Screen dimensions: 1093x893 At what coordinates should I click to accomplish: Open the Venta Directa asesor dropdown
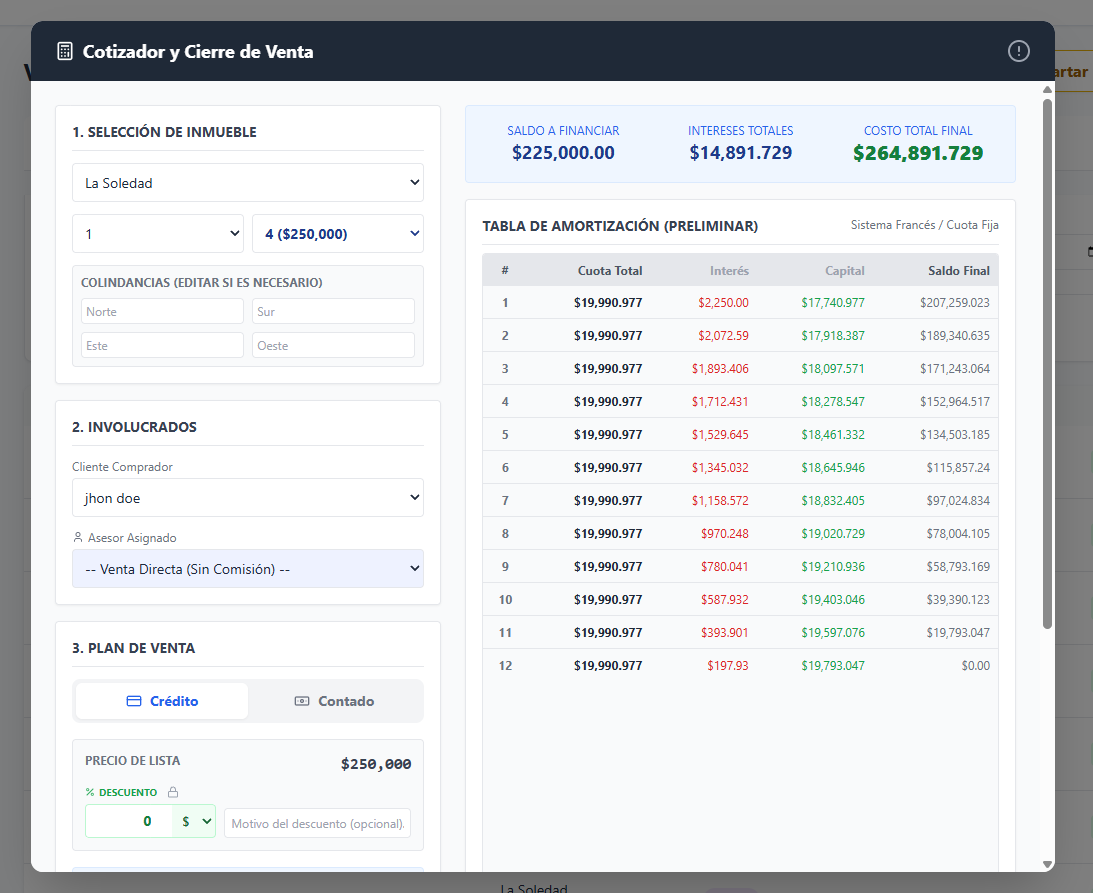click(x=247, y=569)
